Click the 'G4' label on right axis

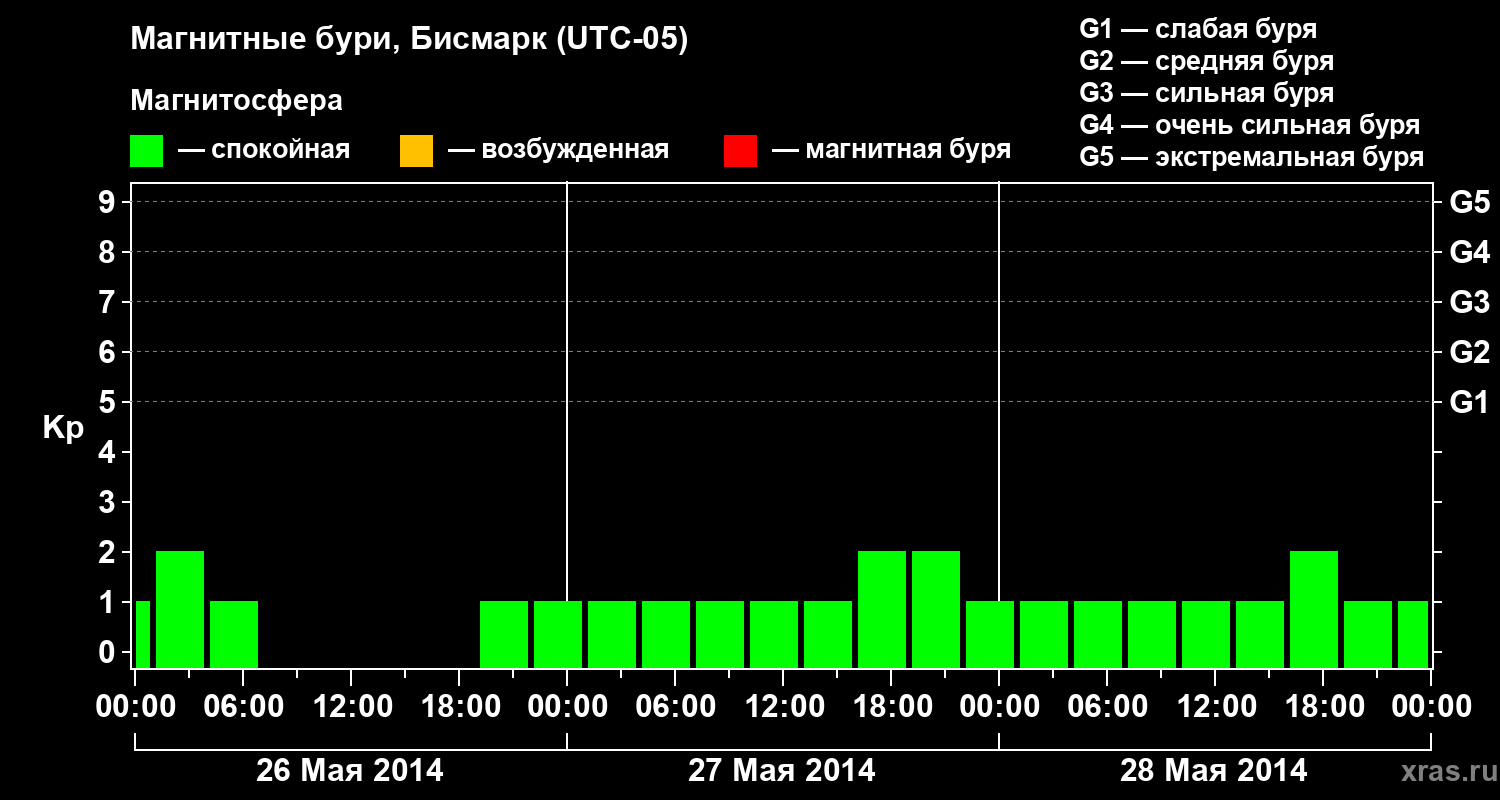point(1469,252)
